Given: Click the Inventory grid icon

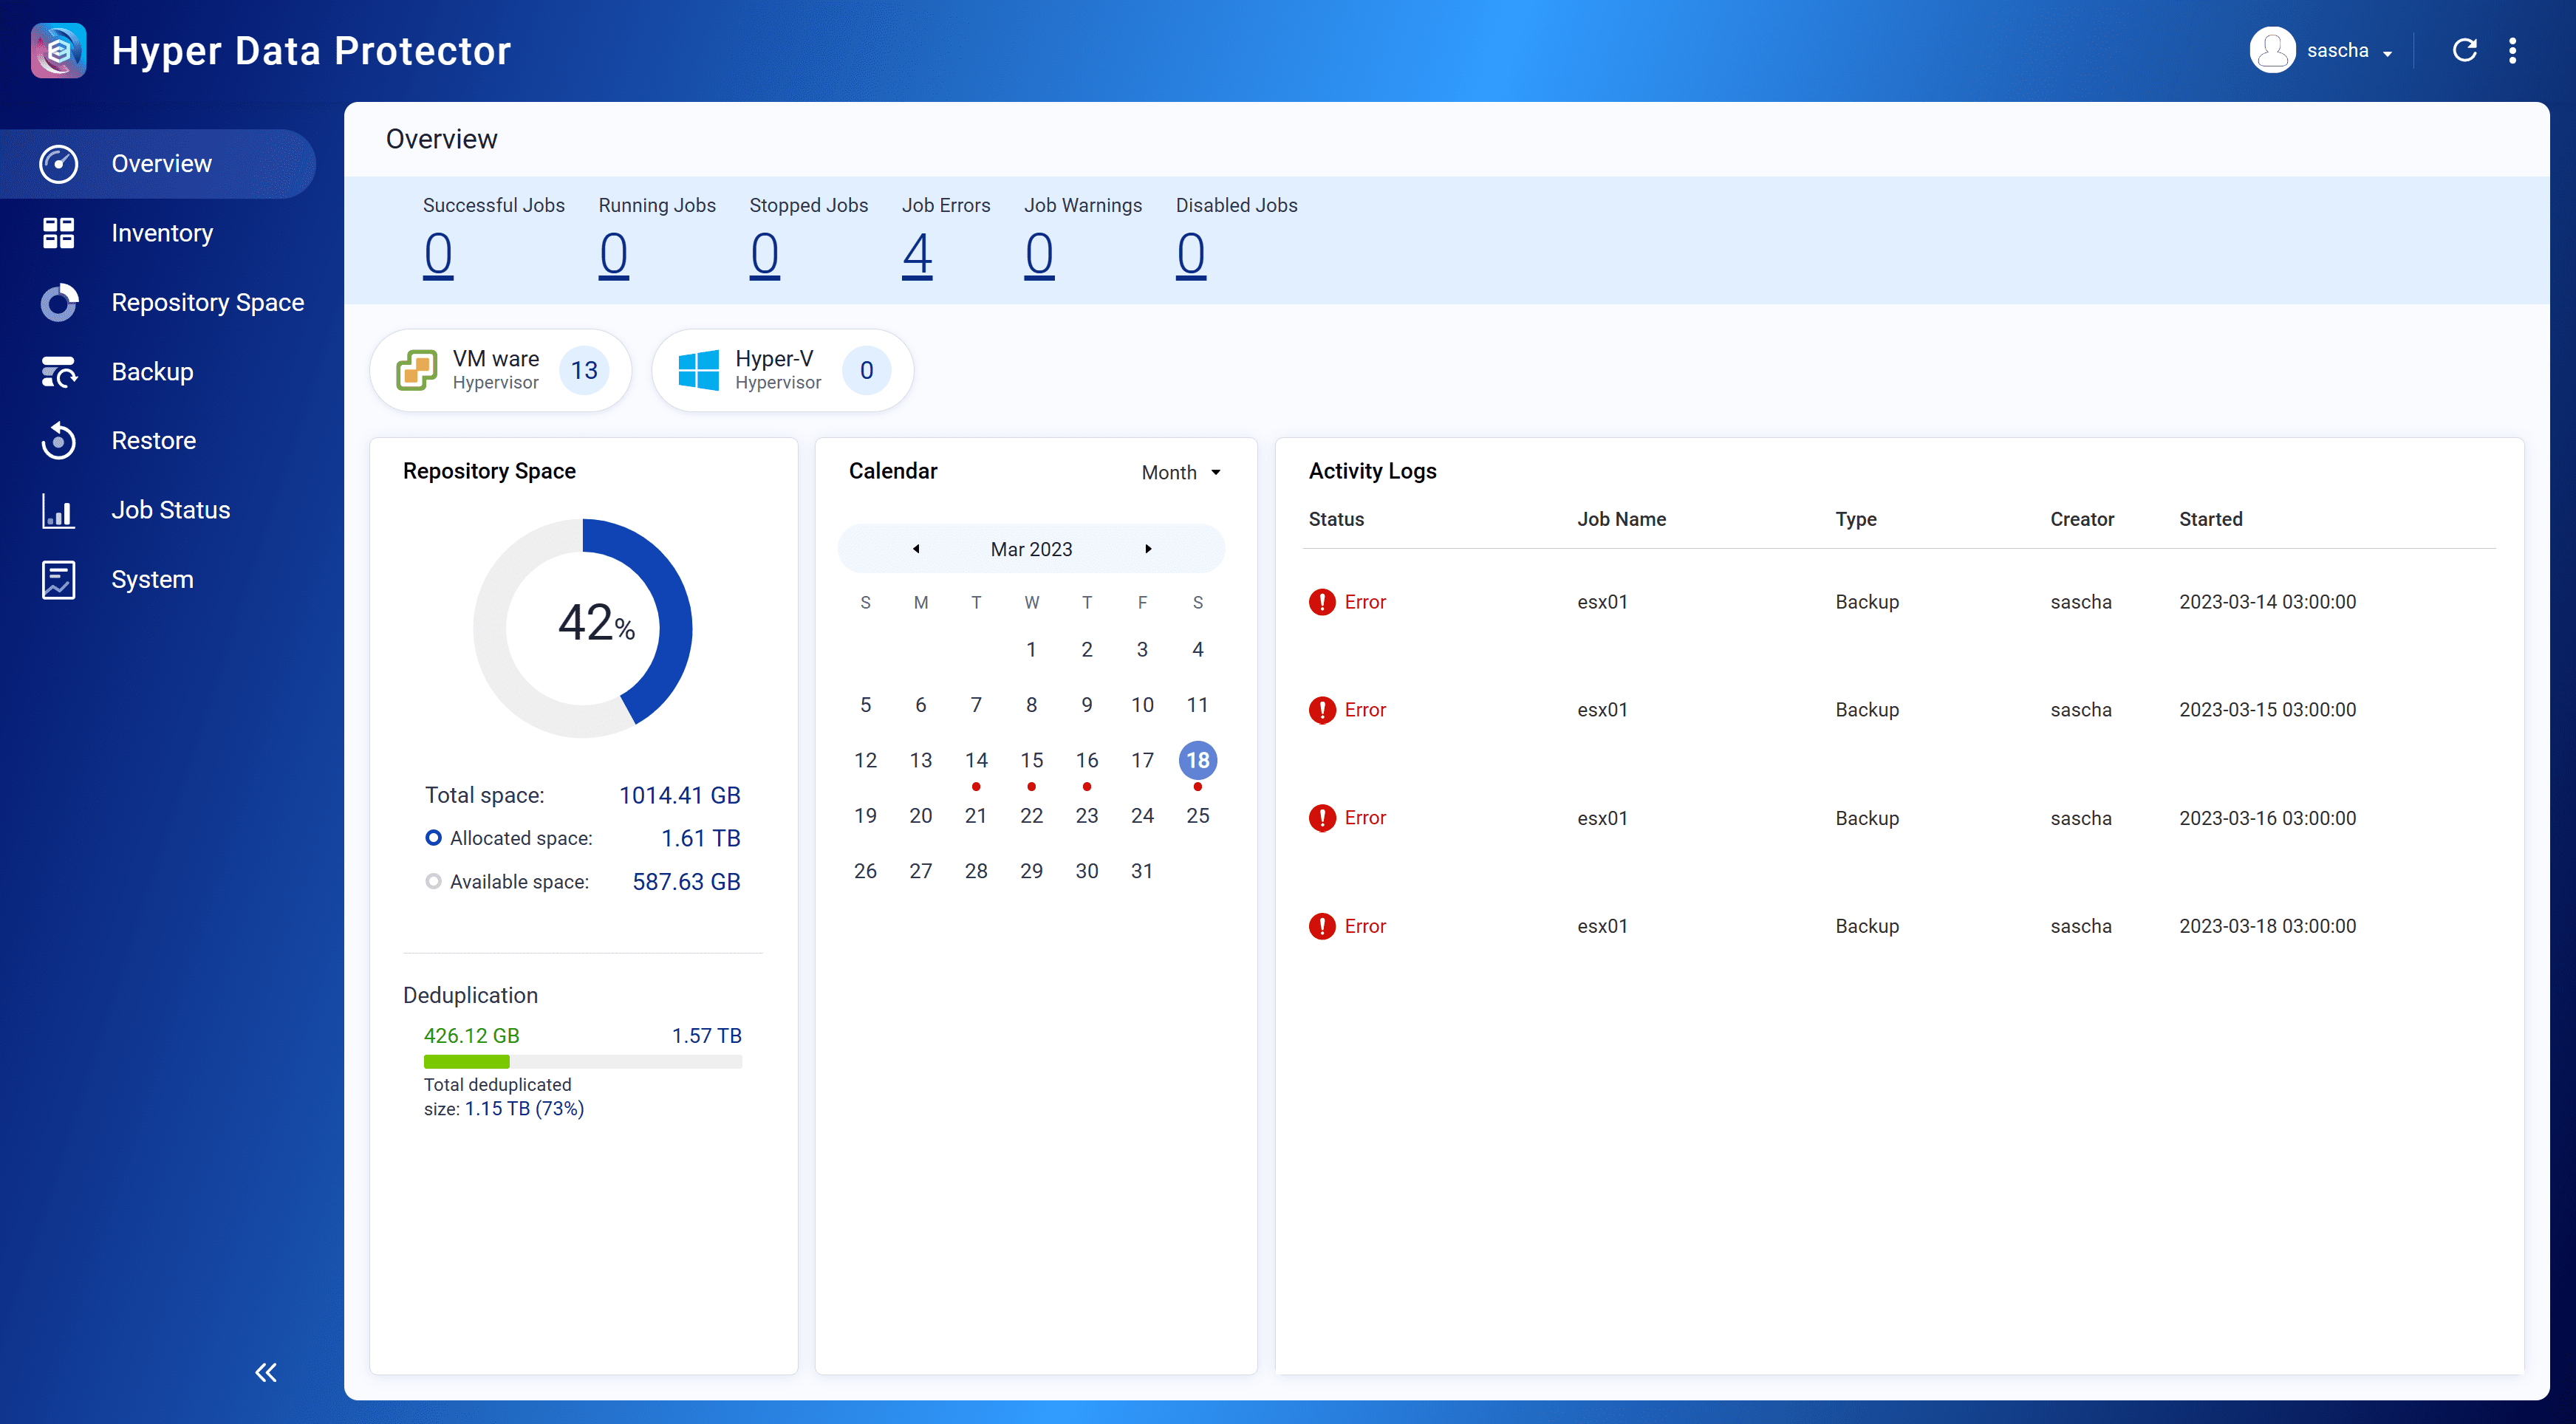Looking at the screenshot, I should click(x=58, y=233).
